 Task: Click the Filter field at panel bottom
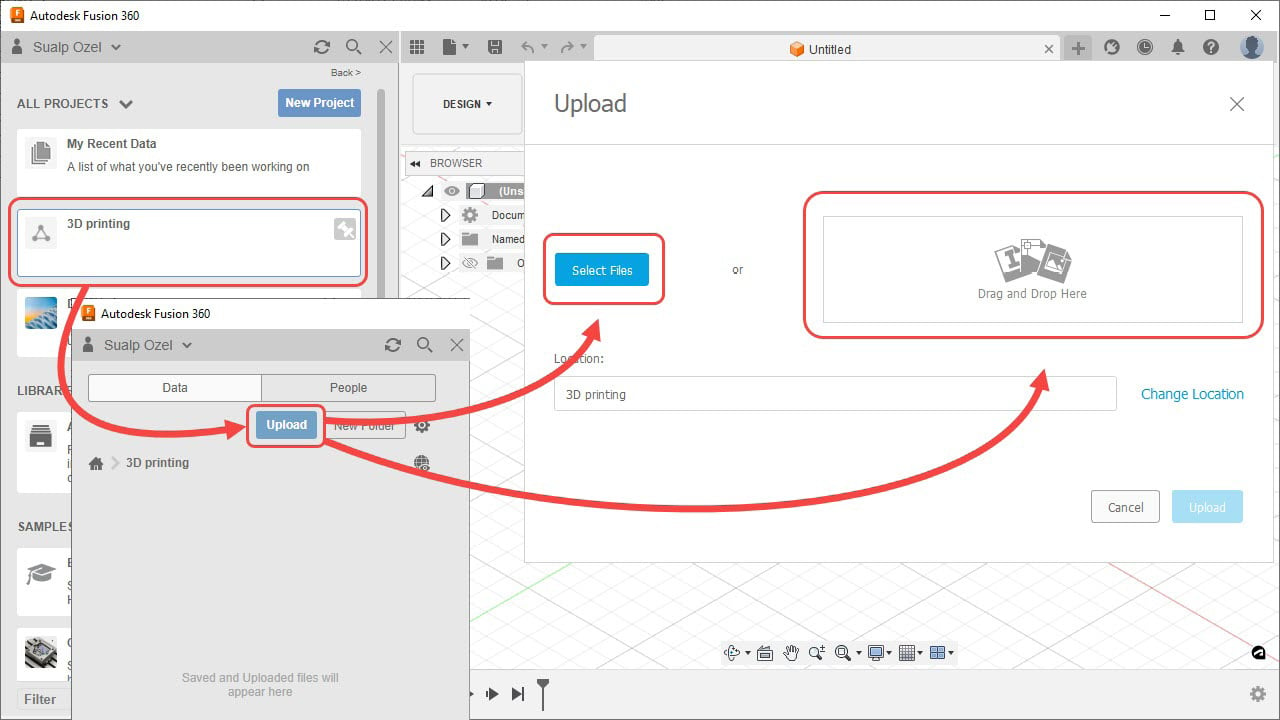(x=42, y=699)
